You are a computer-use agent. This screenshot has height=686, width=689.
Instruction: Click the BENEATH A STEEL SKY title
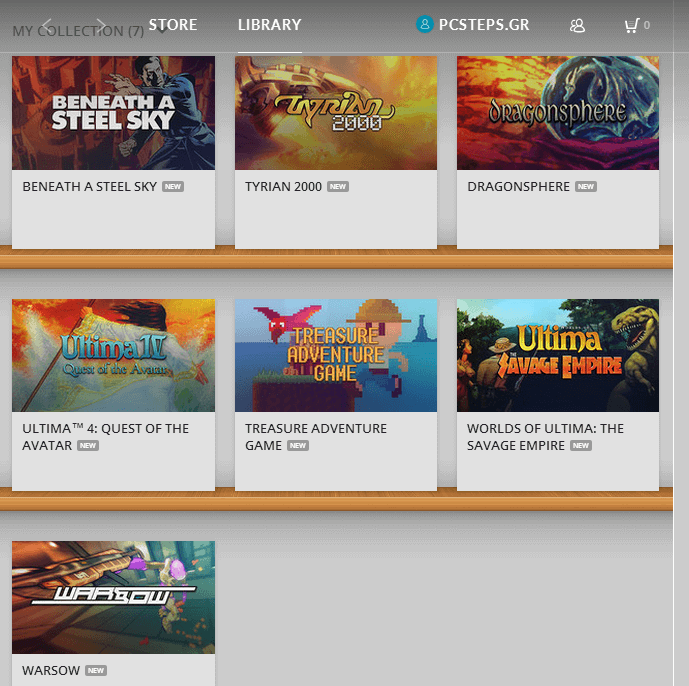(x=90, y=187)
